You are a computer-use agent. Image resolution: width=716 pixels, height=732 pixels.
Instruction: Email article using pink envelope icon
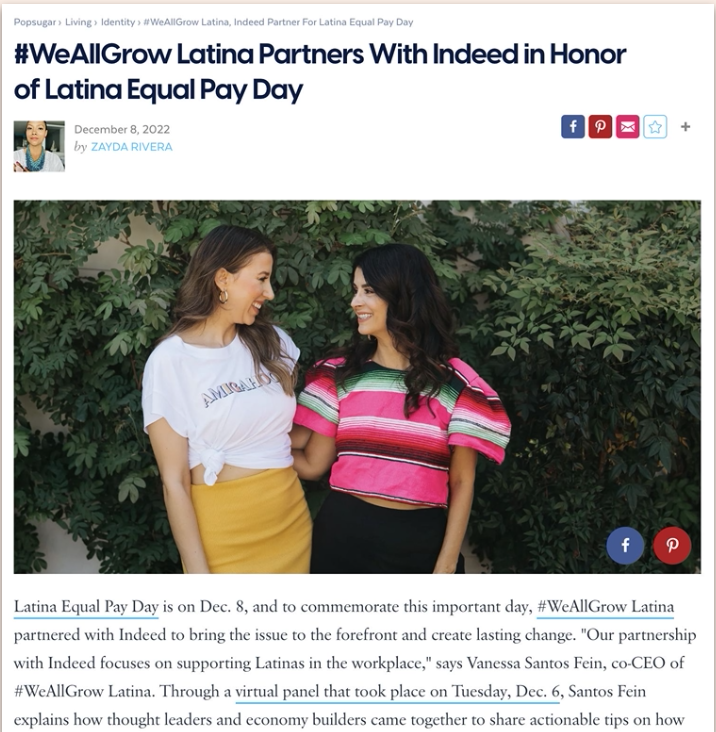(x=627, y=127)
